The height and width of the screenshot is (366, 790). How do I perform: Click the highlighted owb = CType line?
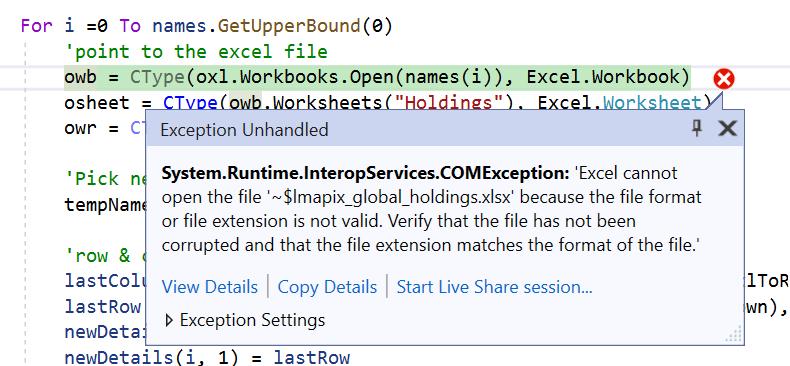[377, 77]
